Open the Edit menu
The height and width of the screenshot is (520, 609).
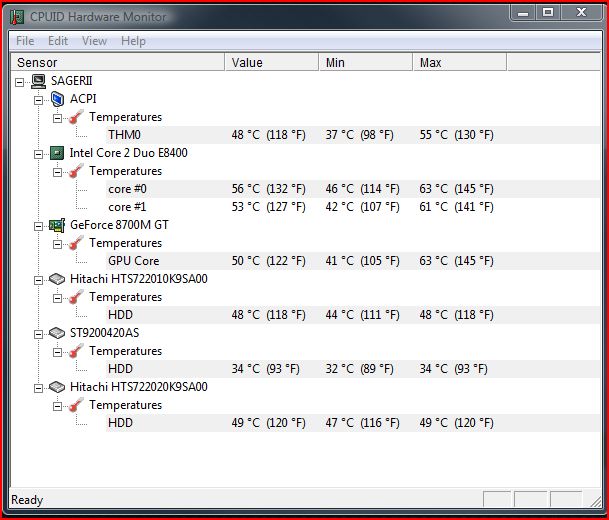point(58,41)
